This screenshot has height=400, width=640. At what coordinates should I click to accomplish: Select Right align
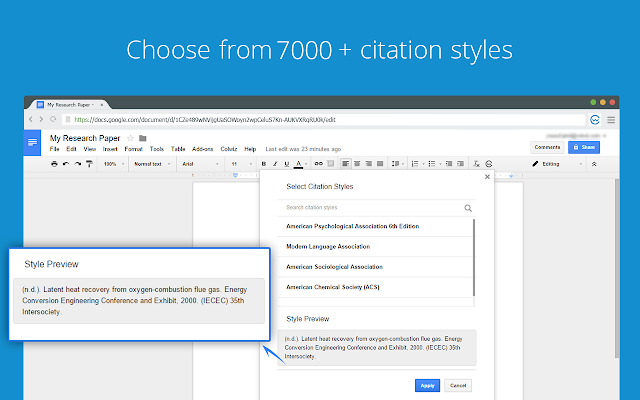369,164
